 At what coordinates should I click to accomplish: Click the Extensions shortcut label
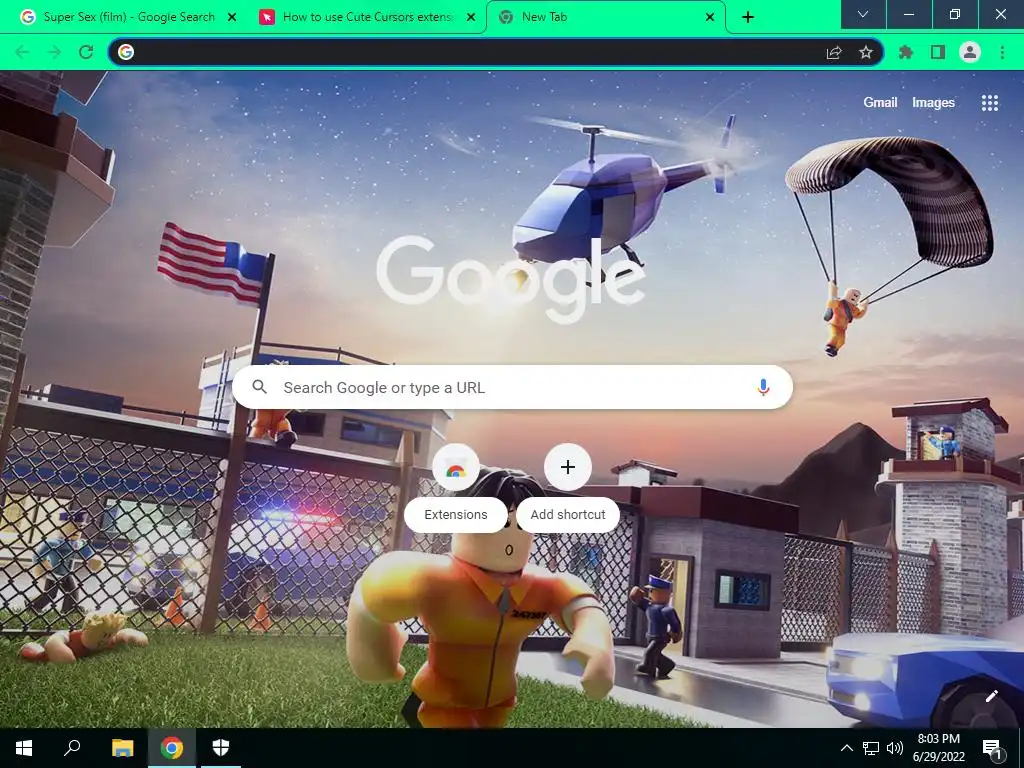tap(456, 515)
